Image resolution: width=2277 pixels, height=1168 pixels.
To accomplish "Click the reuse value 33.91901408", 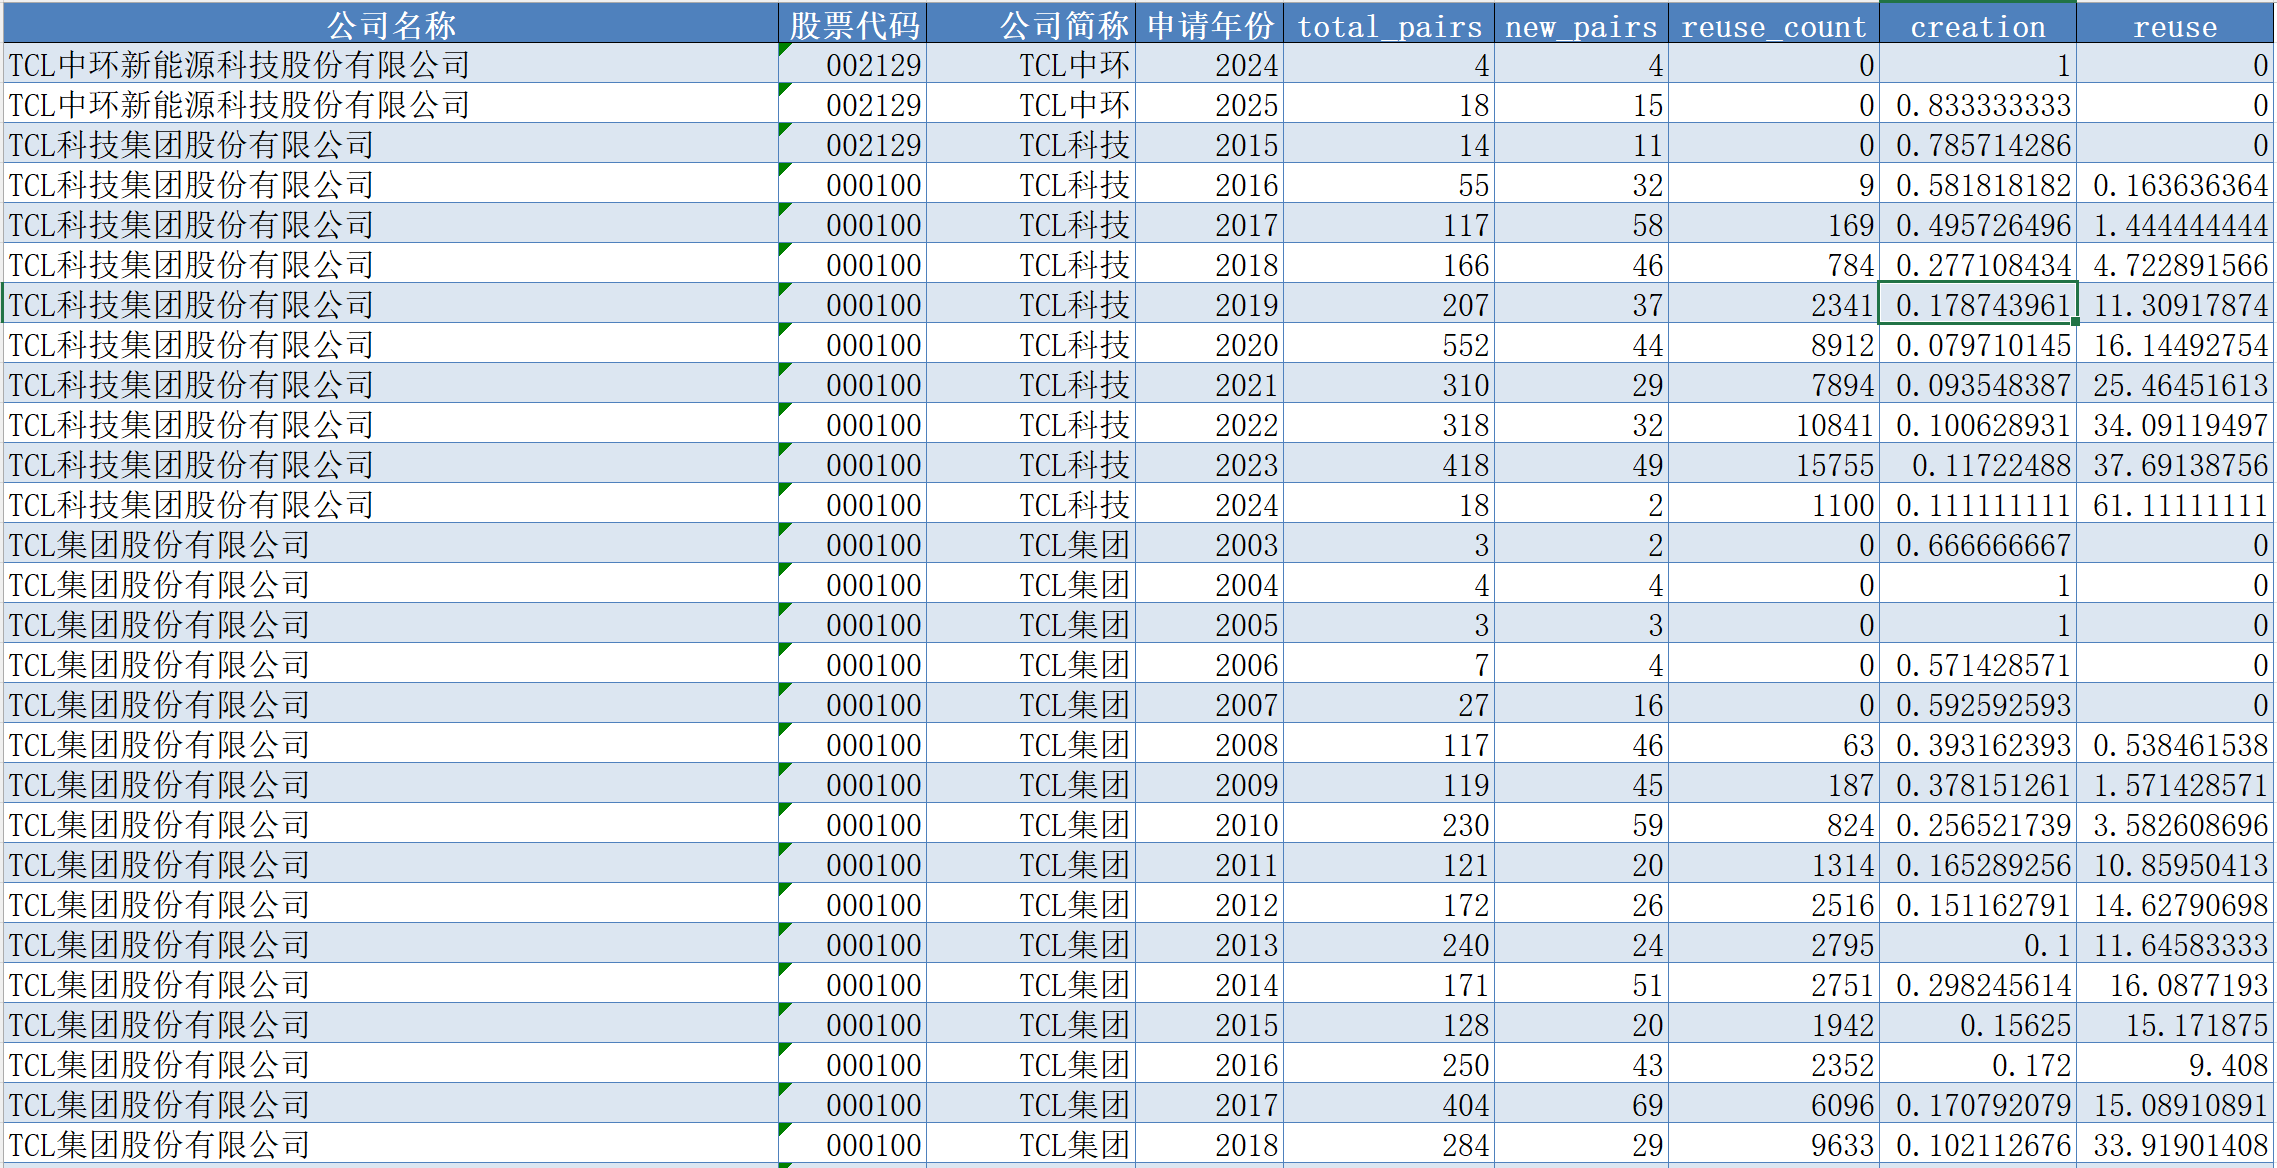I will click(2175, 1144).
